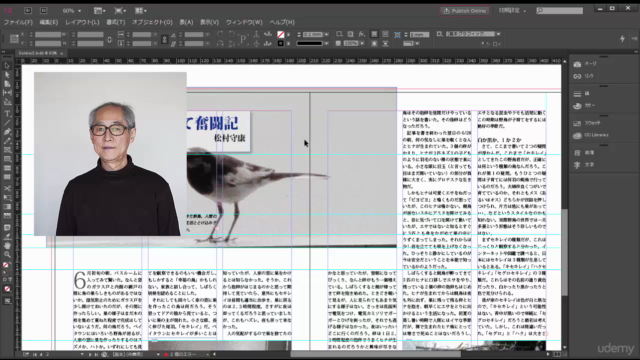Toggle fill and stroke swatch in toolbox
640x360 pixels.
[6, 265]
